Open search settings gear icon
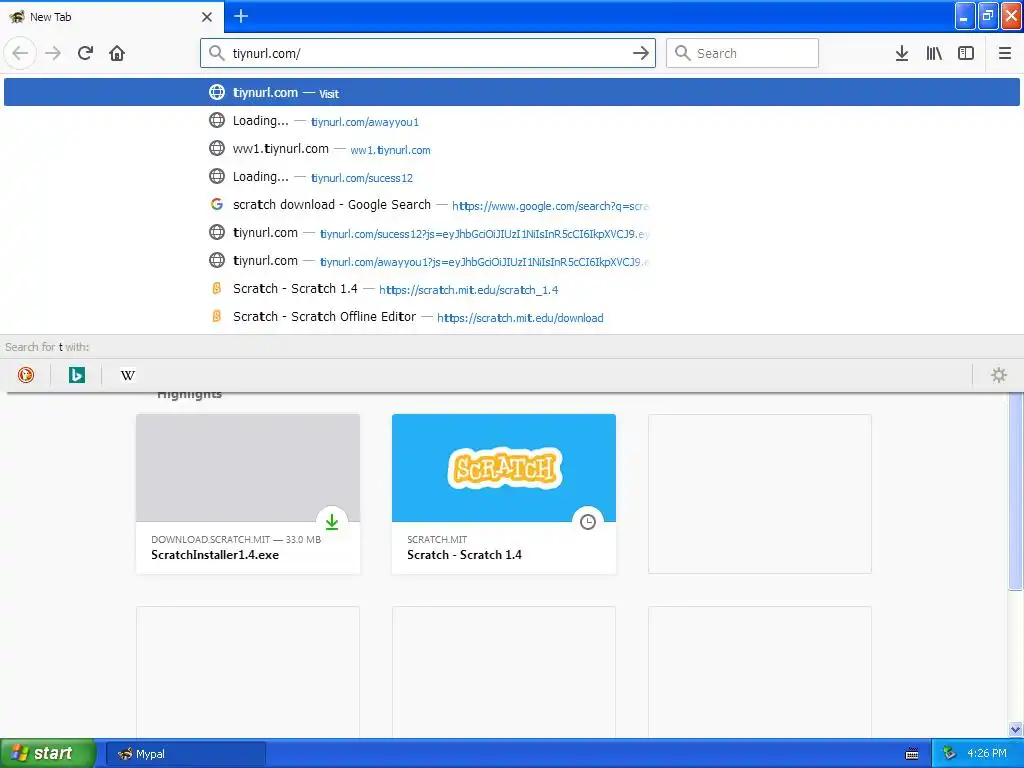The image size is (1024, 768). pos(999,375)
